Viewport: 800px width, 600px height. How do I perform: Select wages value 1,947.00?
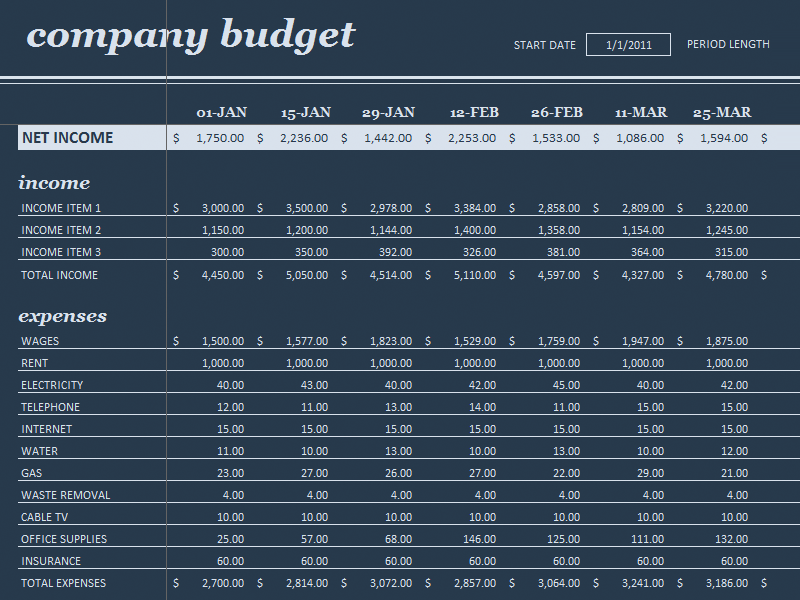[x=643, y=341]
